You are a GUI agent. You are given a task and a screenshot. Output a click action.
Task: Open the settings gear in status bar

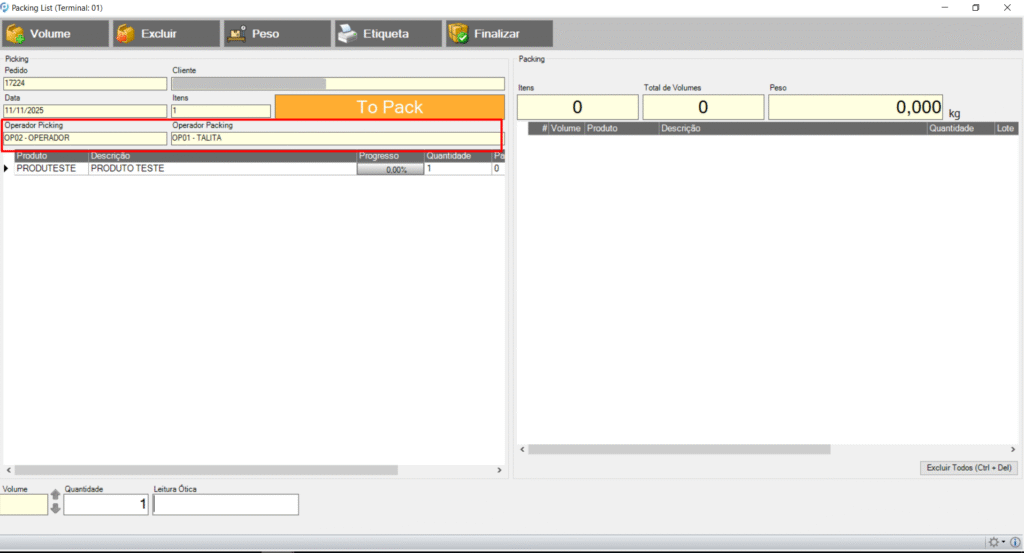coord(993,542)
